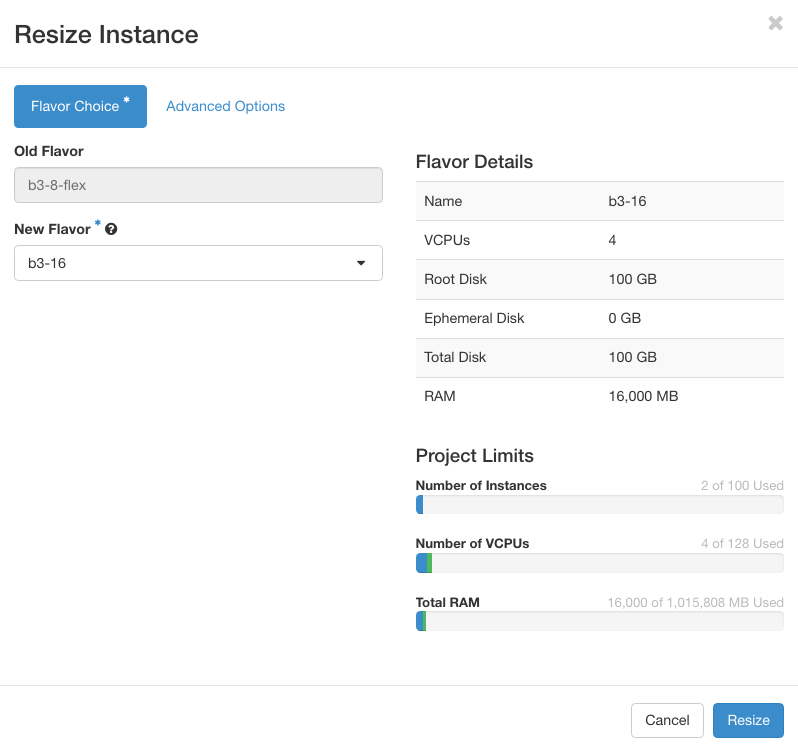Click the Flavor Details heading
798x751 pixels.
pyautogui.click(x=474, y=162)
